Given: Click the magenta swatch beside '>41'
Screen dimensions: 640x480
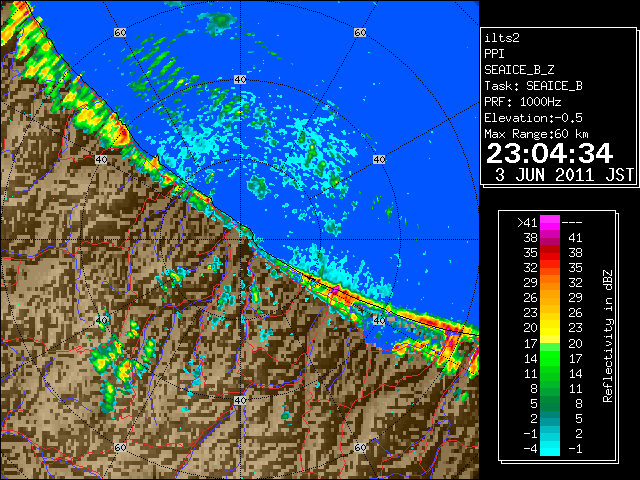Looking at the screenshot, I should click(550, 222).
